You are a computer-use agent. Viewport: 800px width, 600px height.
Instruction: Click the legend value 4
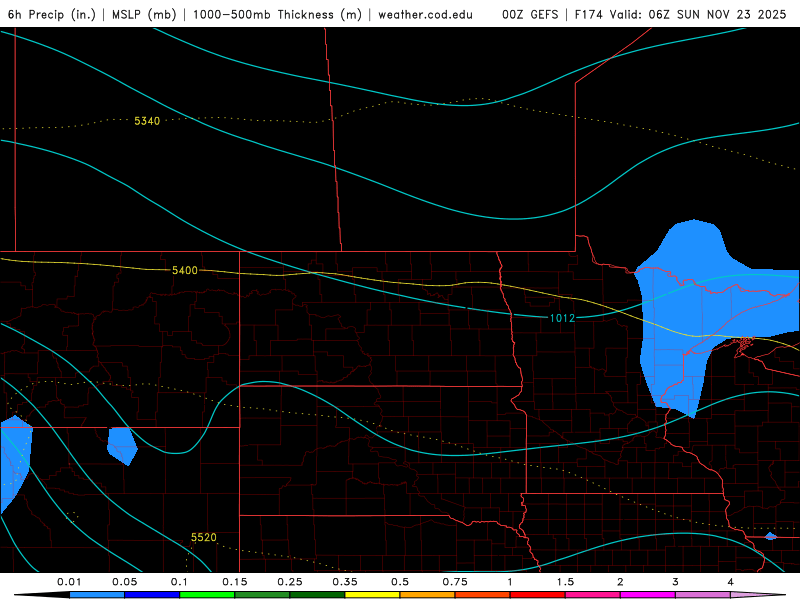(731, 582)
